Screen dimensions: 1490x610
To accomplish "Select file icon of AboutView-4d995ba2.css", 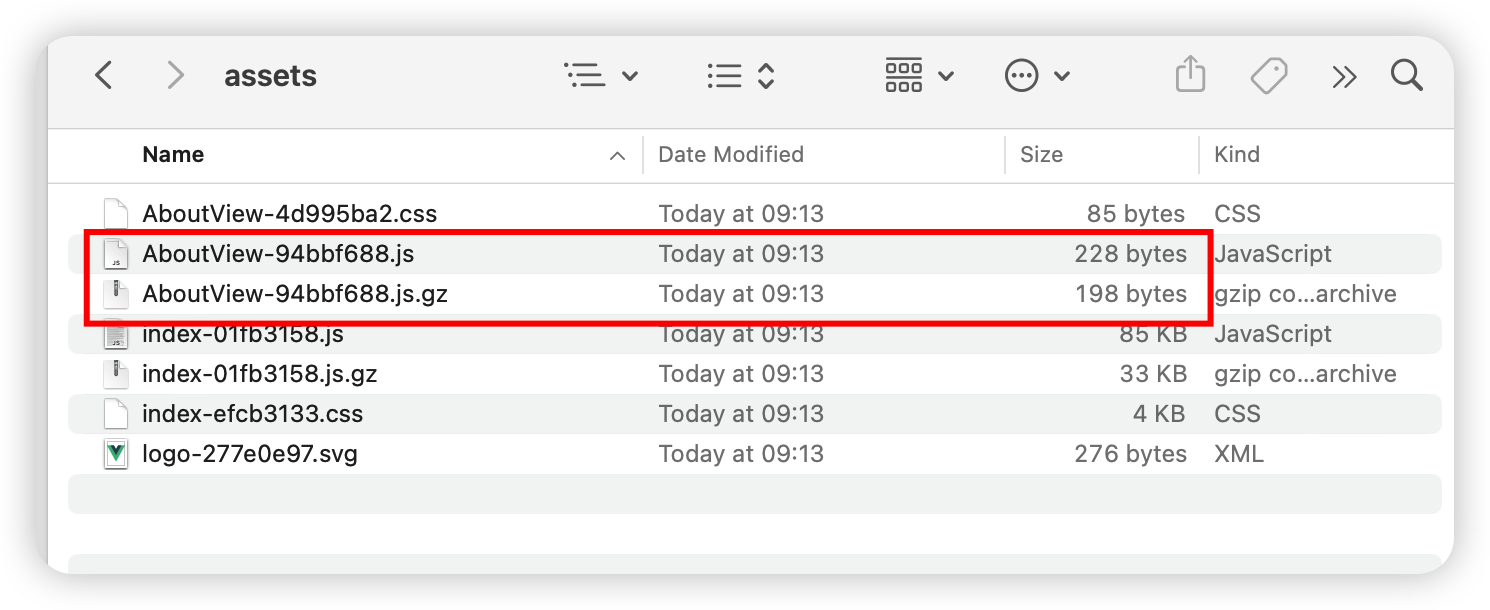I will point(117,214).
